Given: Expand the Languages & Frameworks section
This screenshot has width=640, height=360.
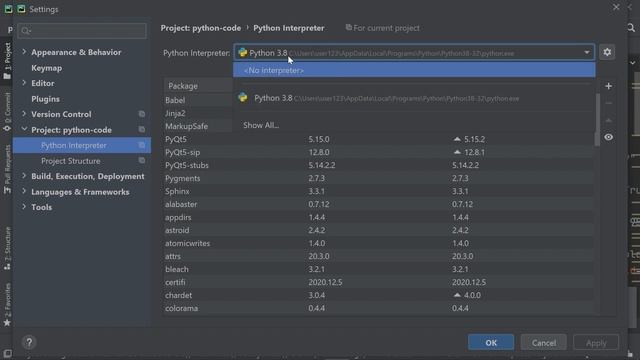Looking at the screenshot, I should (x=24, y=191).
